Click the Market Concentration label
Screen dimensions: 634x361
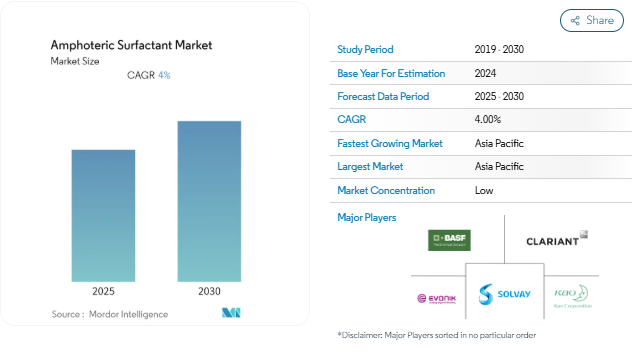click(386, 190)
